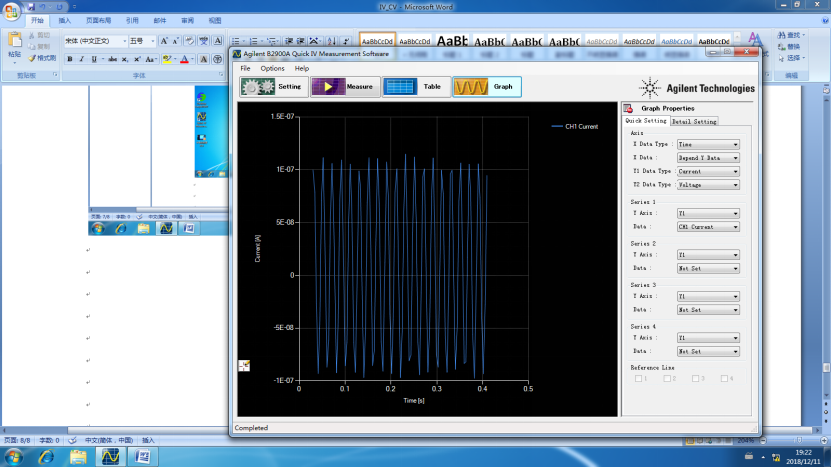Switch to Word from the taskbar

(x=143, y=457)
